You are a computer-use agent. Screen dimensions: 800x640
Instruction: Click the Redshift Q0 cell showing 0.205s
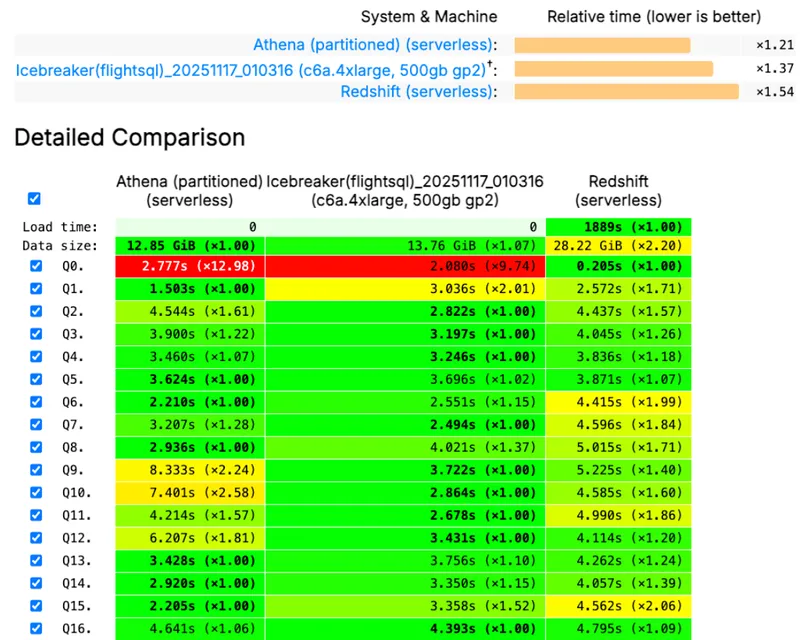point(618,266)
